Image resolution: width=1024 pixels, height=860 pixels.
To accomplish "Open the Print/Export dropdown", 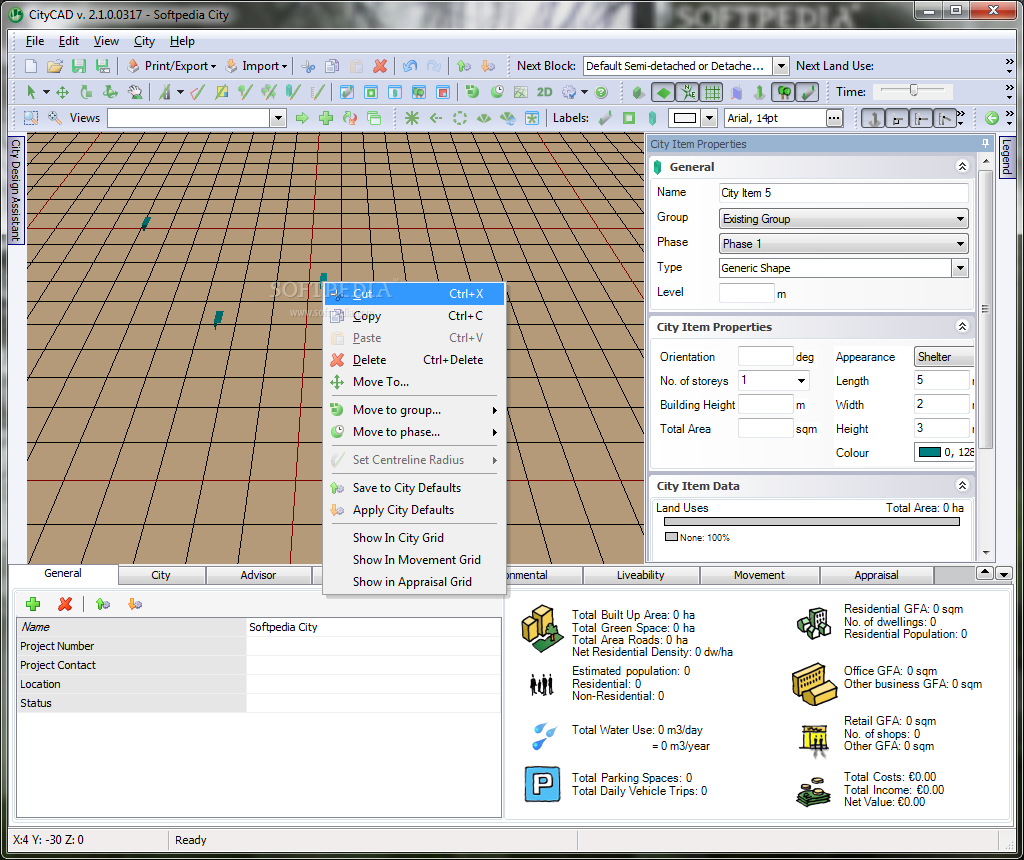I will (171, 66).
